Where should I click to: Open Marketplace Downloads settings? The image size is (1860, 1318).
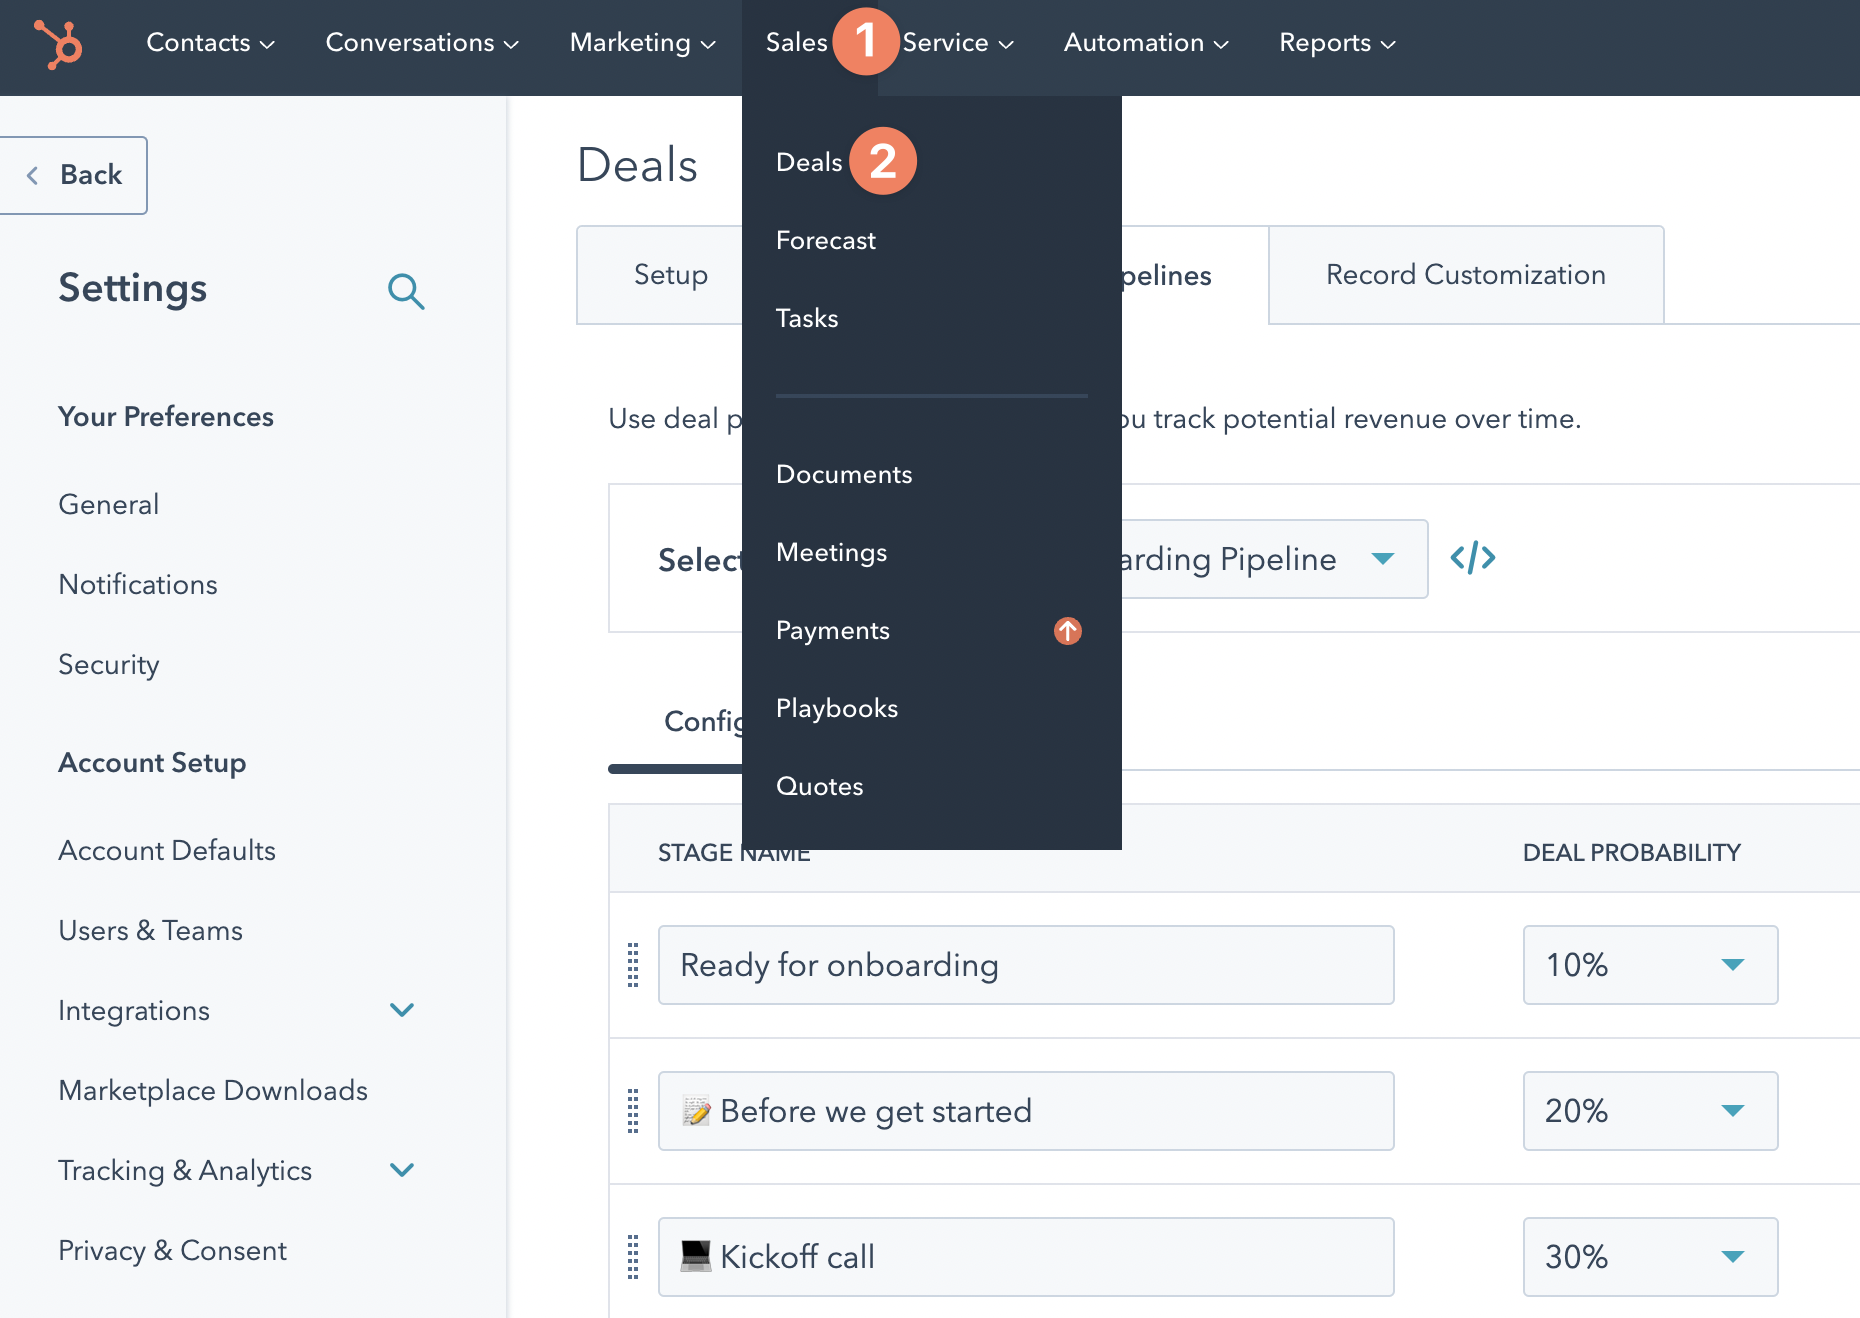pyautogui.click(x=213, y=1090)
